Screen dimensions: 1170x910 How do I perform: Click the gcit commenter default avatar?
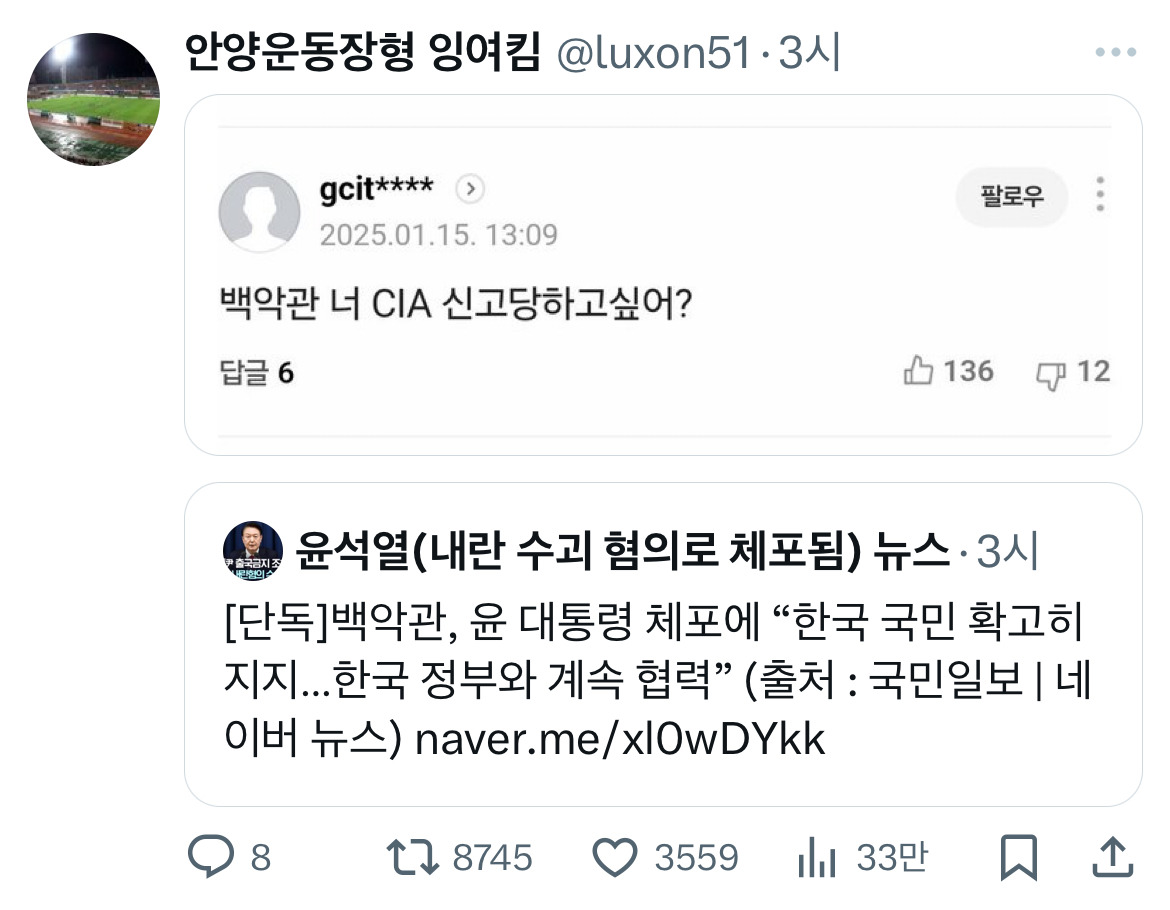259,211
